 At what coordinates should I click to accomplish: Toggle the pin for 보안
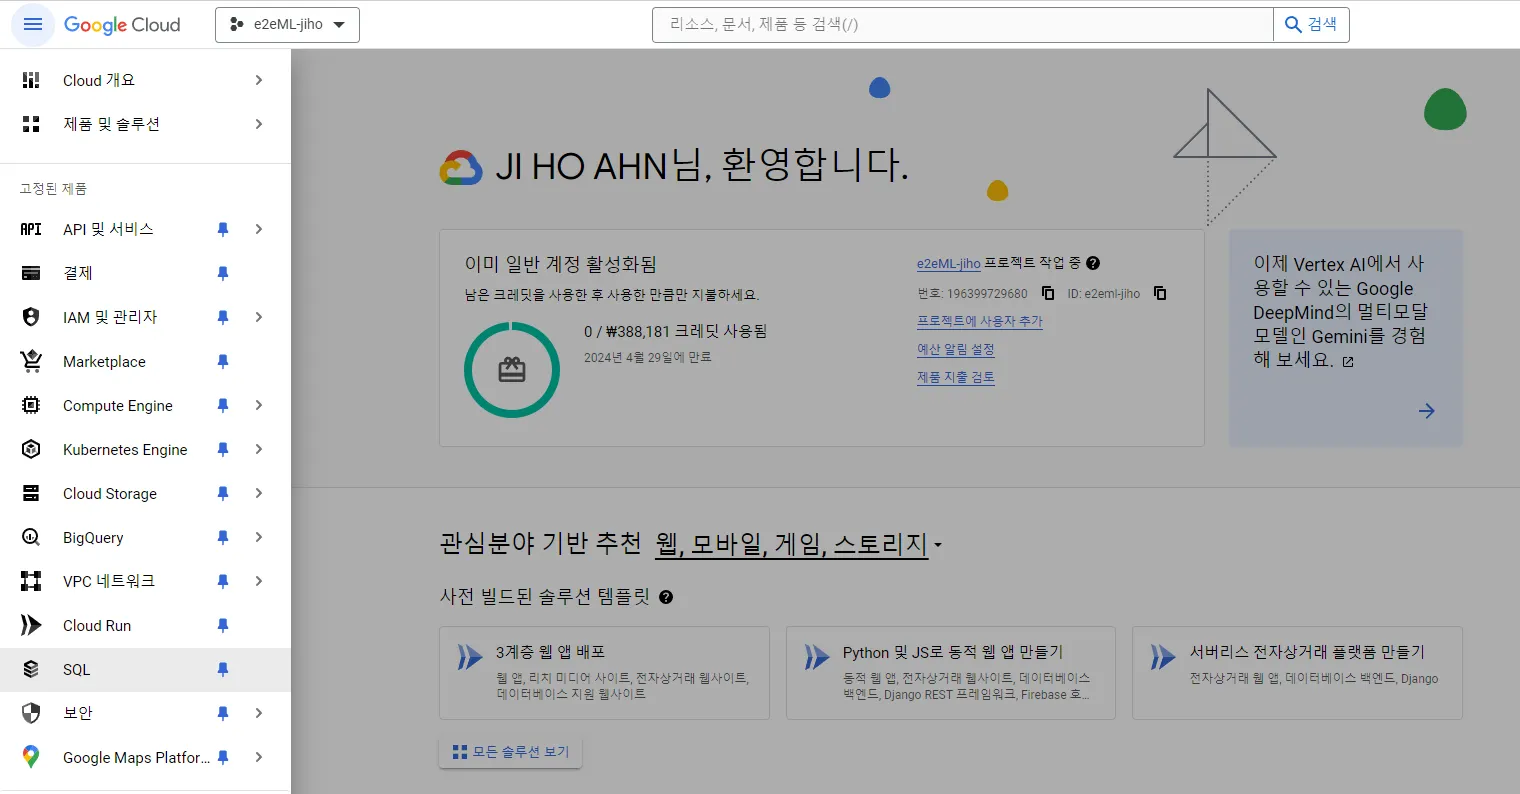point(223,713)
